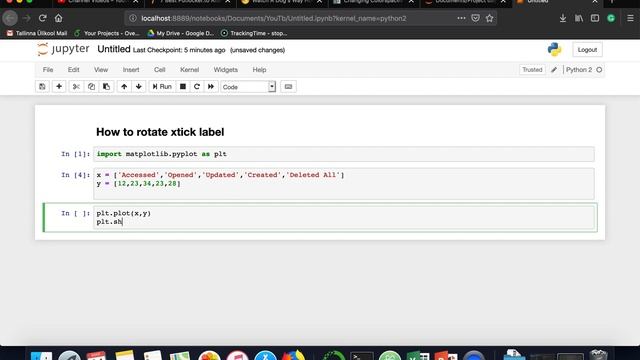Click the Last Checkpoint status text
This screenshot has height=360, width=640.
point(179,50)
